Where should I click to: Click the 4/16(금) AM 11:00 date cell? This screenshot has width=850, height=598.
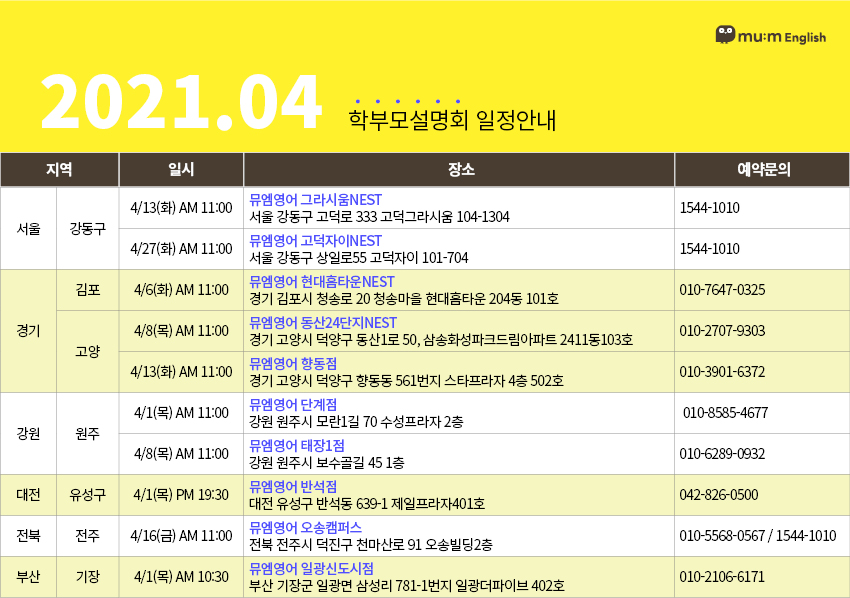click(181, 536)
